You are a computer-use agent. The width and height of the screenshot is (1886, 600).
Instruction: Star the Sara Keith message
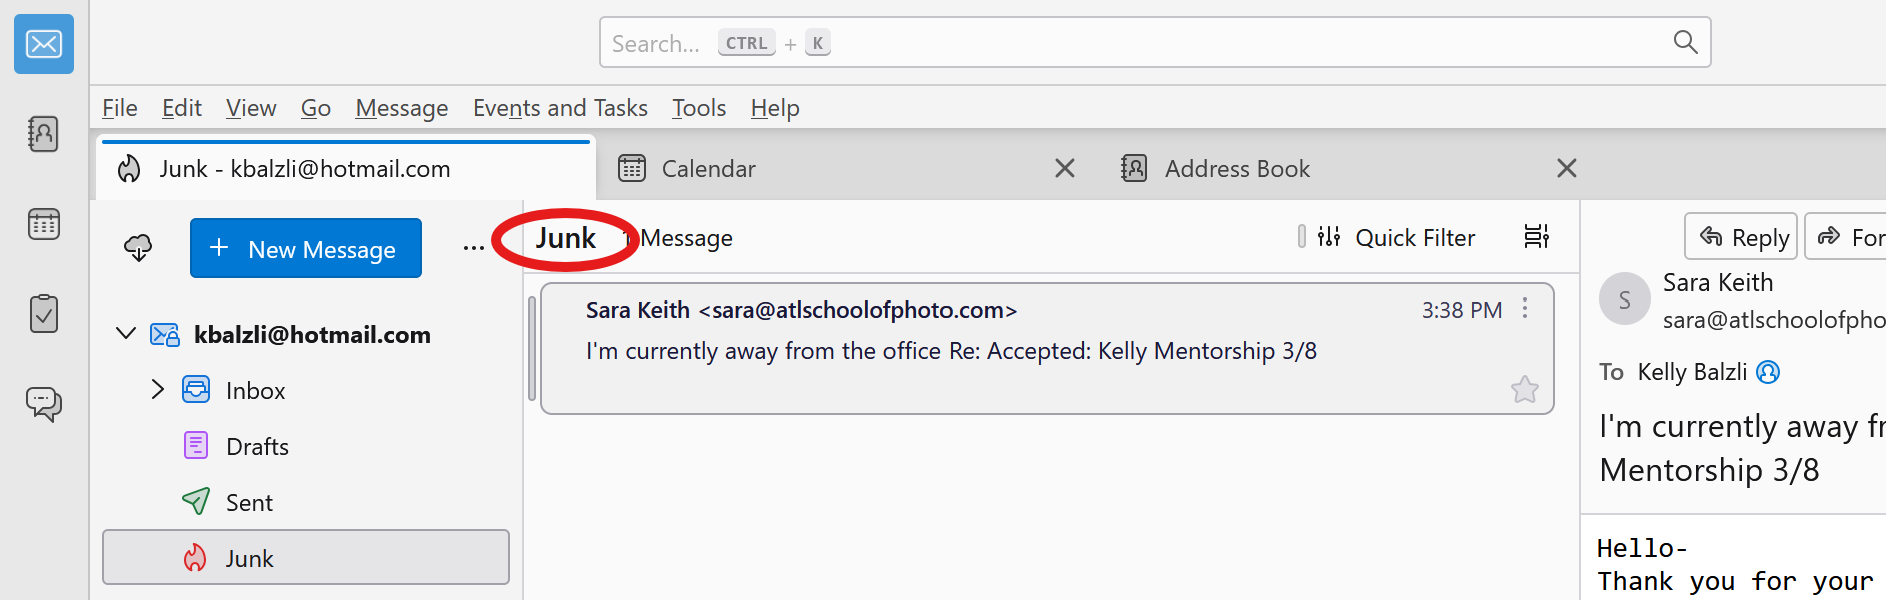coord(1524,389)
